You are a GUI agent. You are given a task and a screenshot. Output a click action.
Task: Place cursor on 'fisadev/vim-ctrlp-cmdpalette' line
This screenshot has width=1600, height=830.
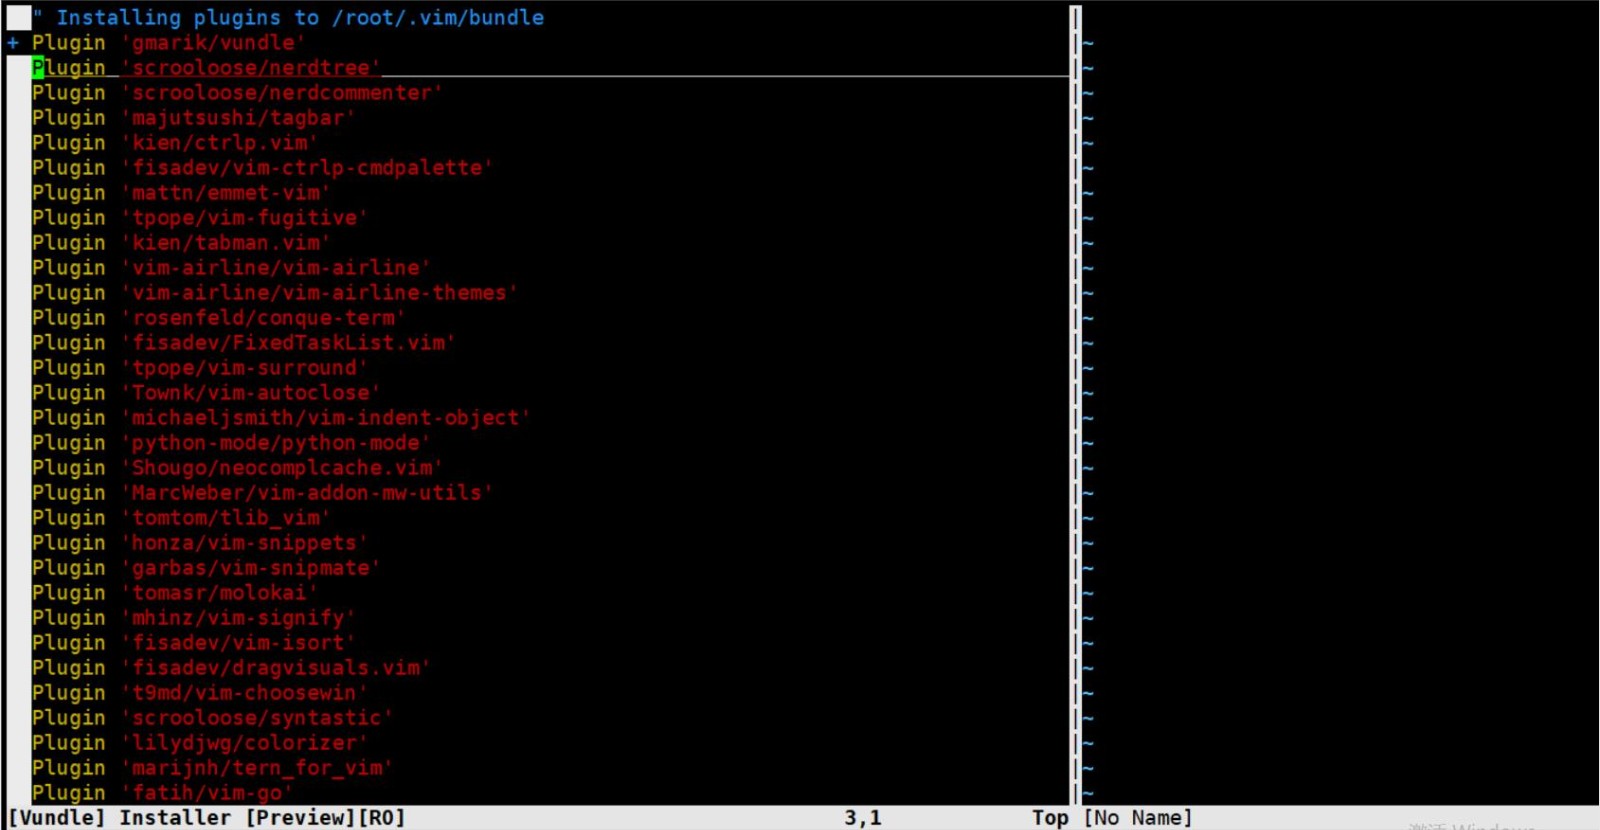pyautogui.click(x=263, y=168)
